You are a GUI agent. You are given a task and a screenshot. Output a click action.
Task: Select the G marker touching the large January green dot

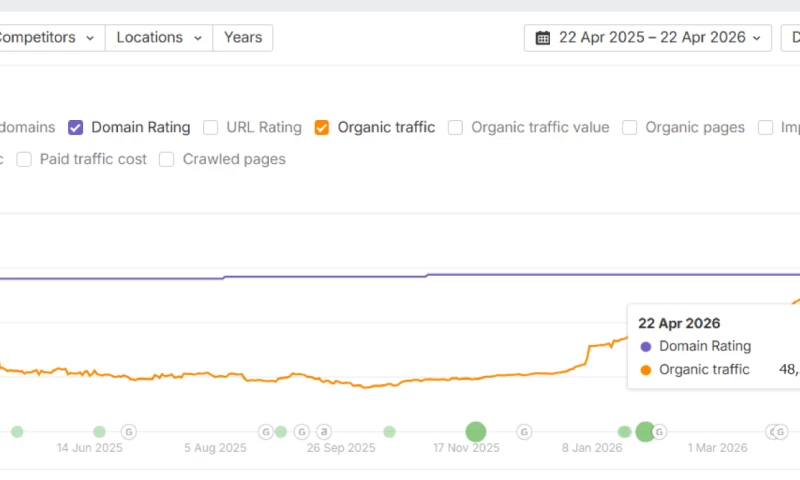(660, 432)
